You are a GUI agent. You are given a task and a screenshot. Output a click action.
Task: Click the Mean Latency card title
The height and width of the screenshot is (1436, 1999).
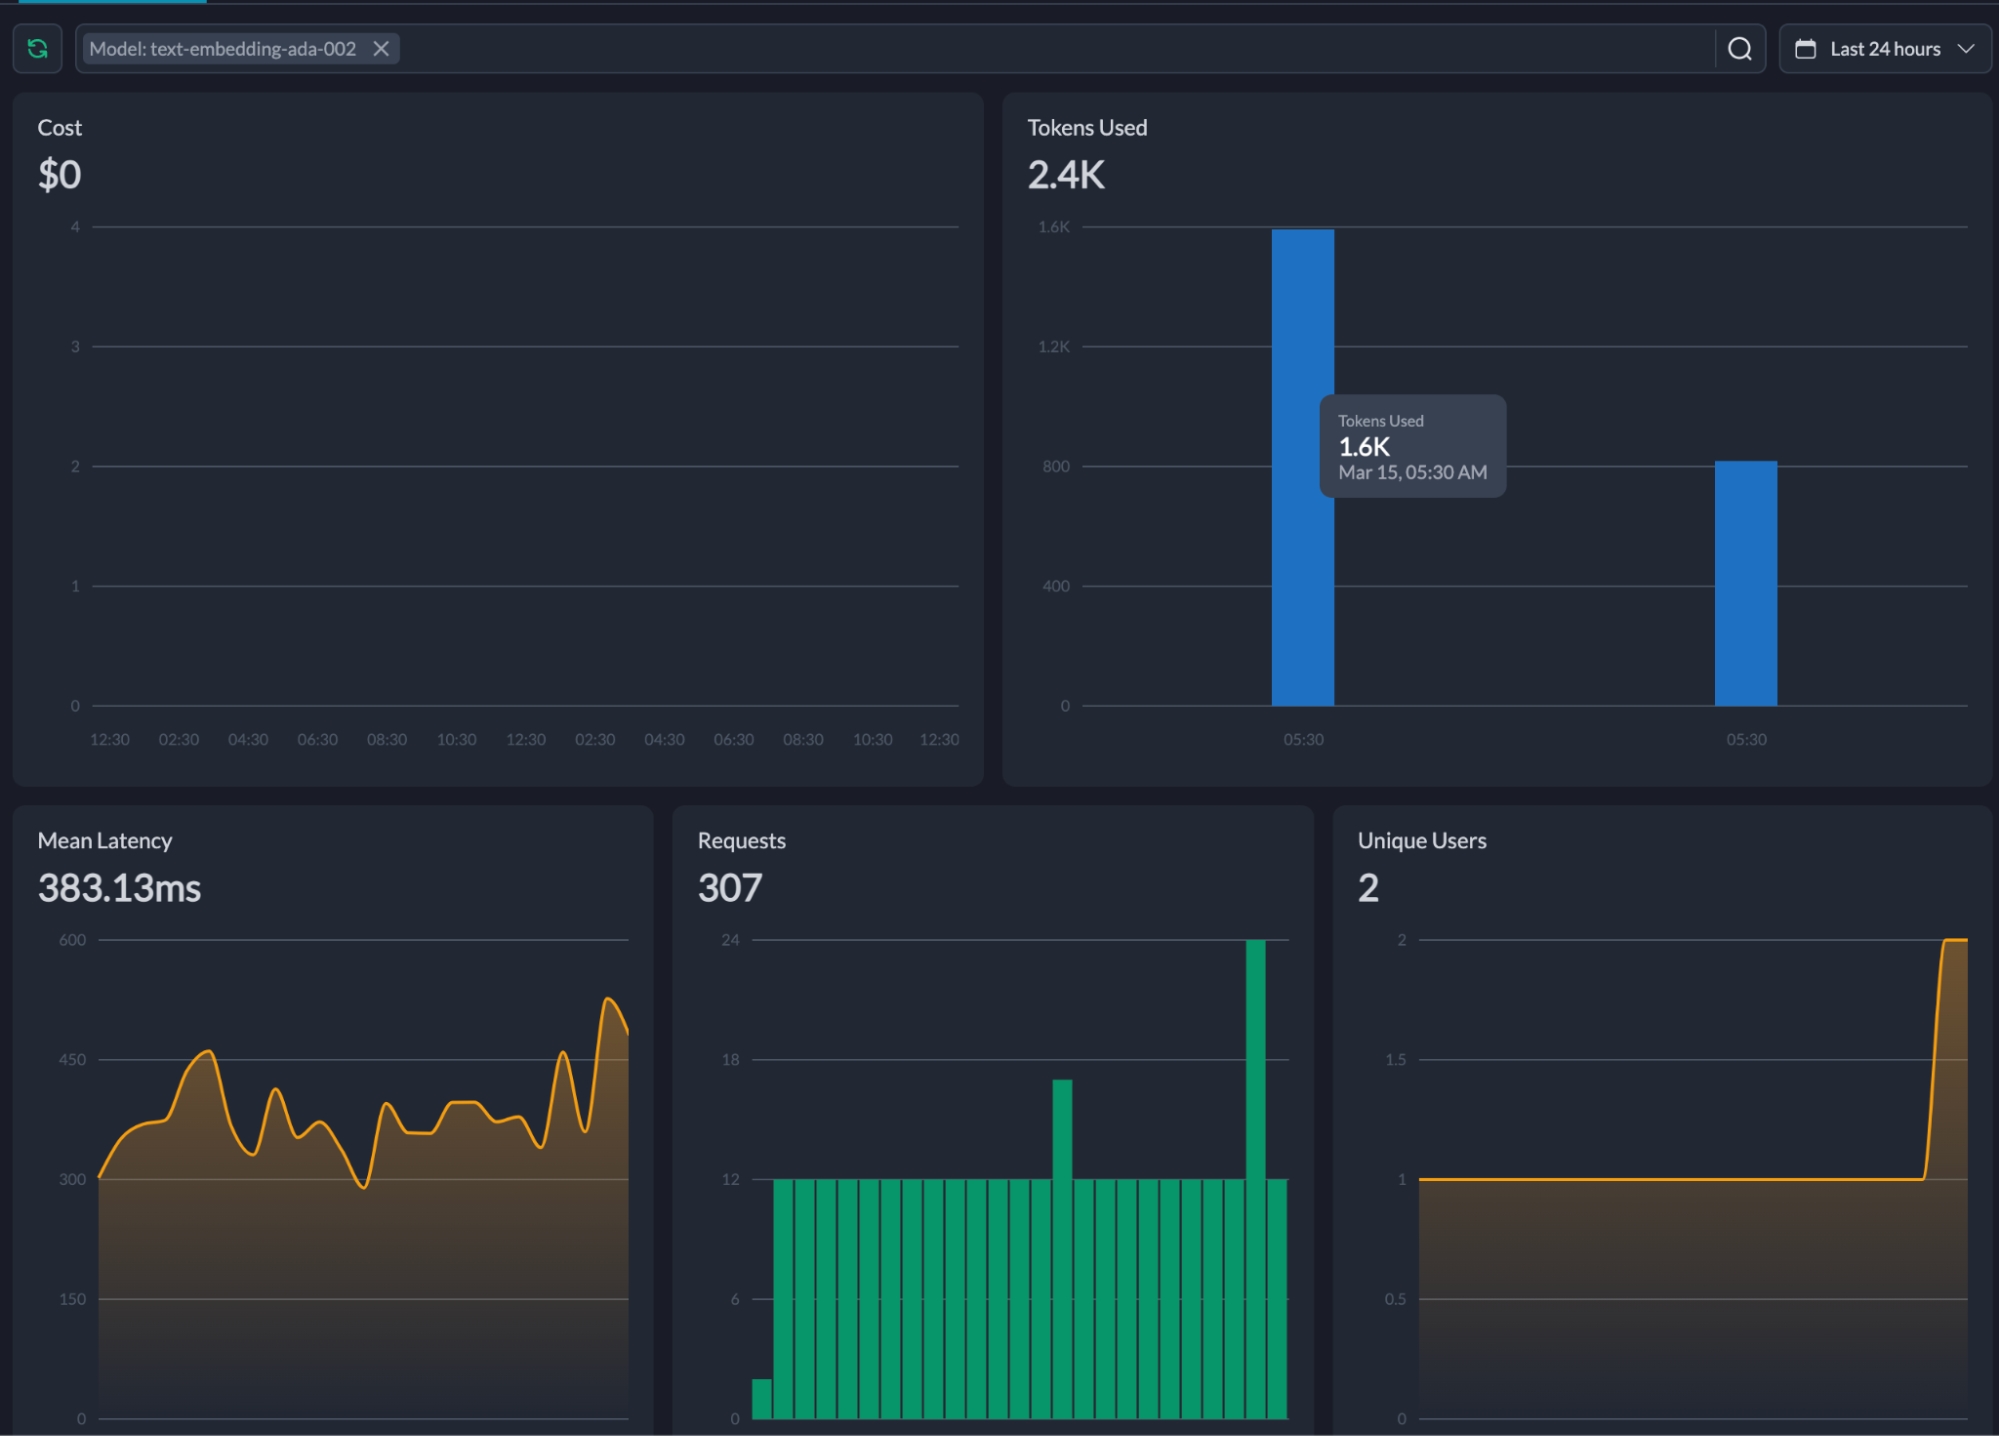pyautogui.click(x=105, y=840)
